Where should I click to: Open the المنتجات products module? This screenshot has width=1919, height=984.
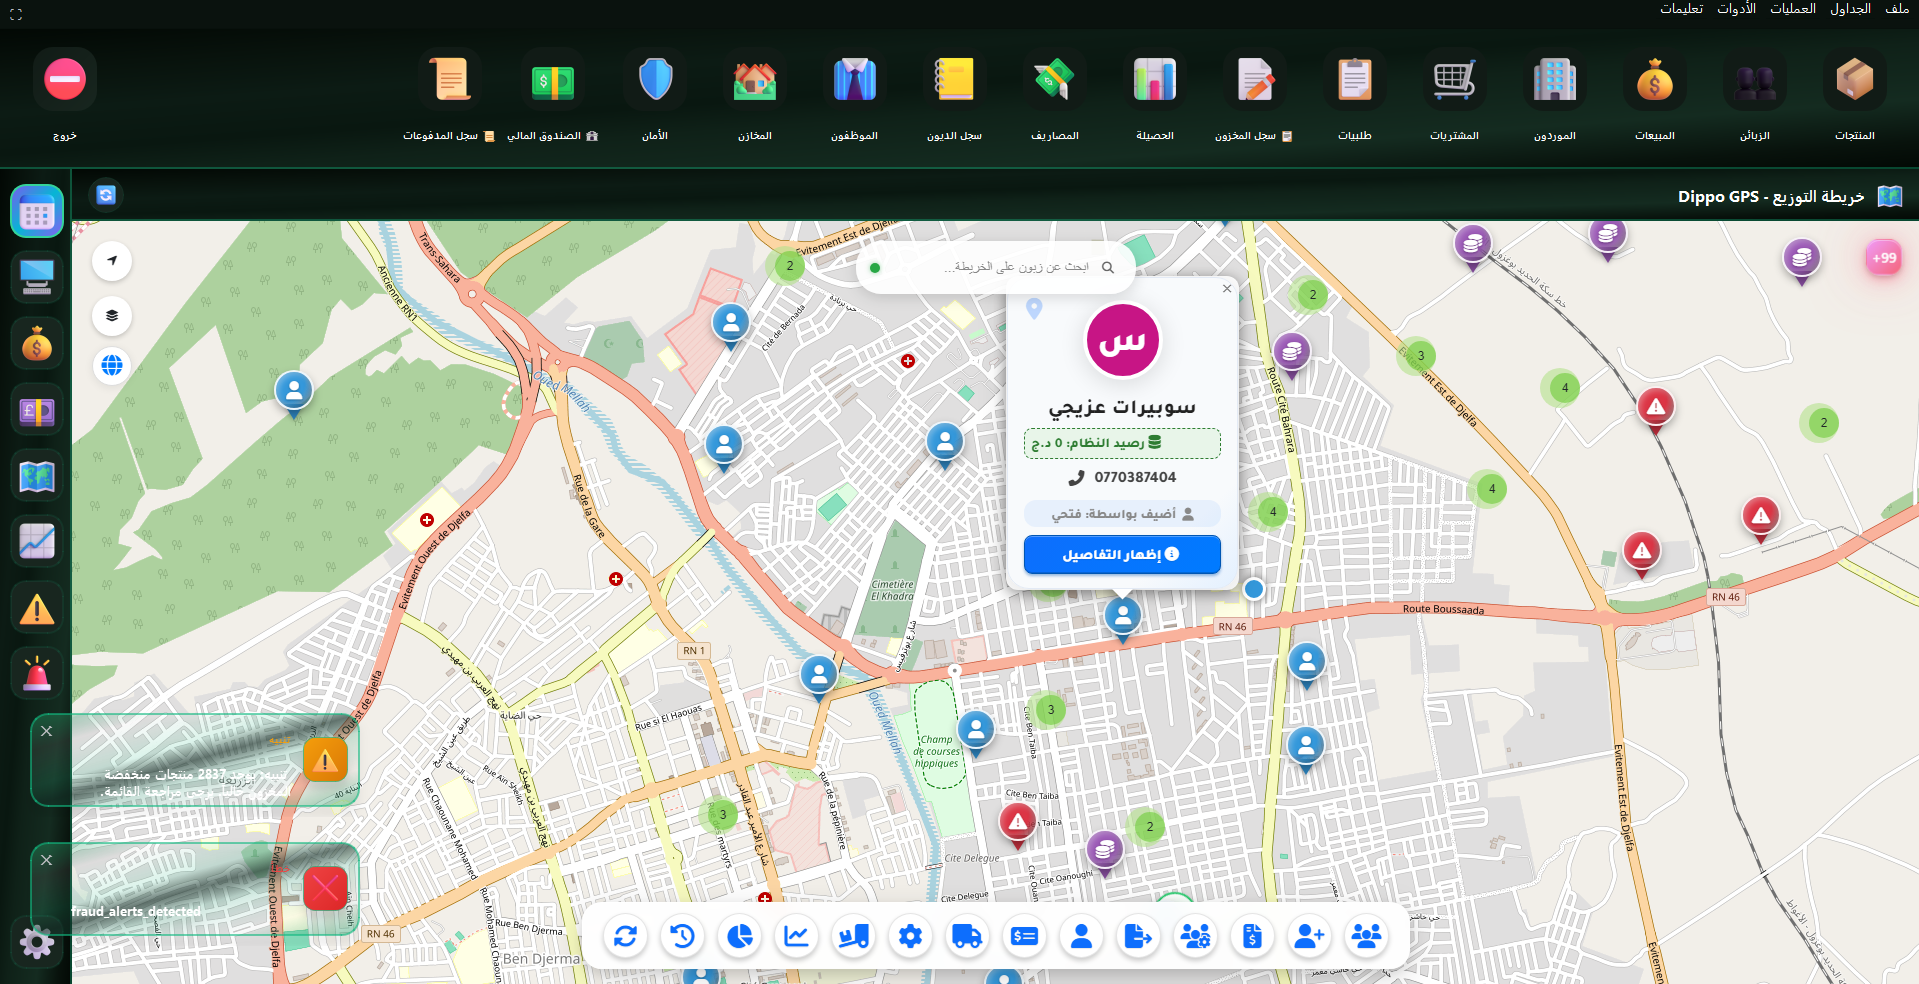coord(1854,80)
